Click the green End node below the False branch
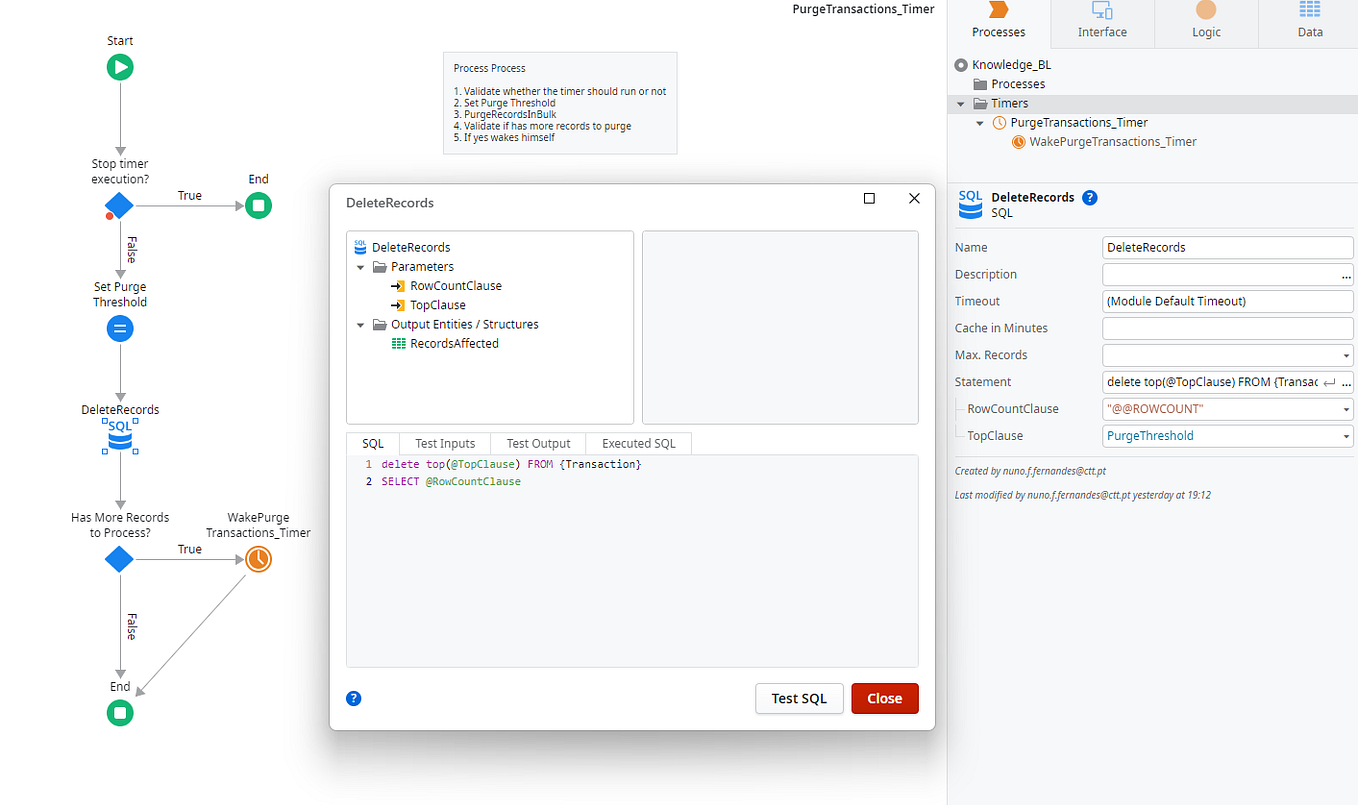Screen dimensions: 1358x805 coord(119,713)
